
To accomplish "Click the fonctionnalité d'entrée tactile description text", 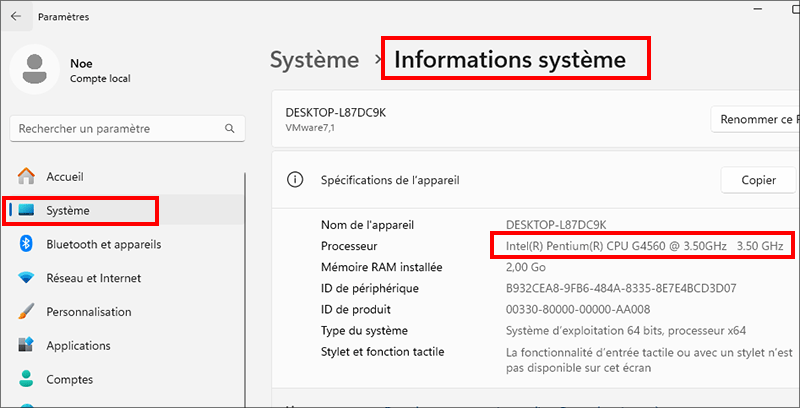I will (649, 360).
